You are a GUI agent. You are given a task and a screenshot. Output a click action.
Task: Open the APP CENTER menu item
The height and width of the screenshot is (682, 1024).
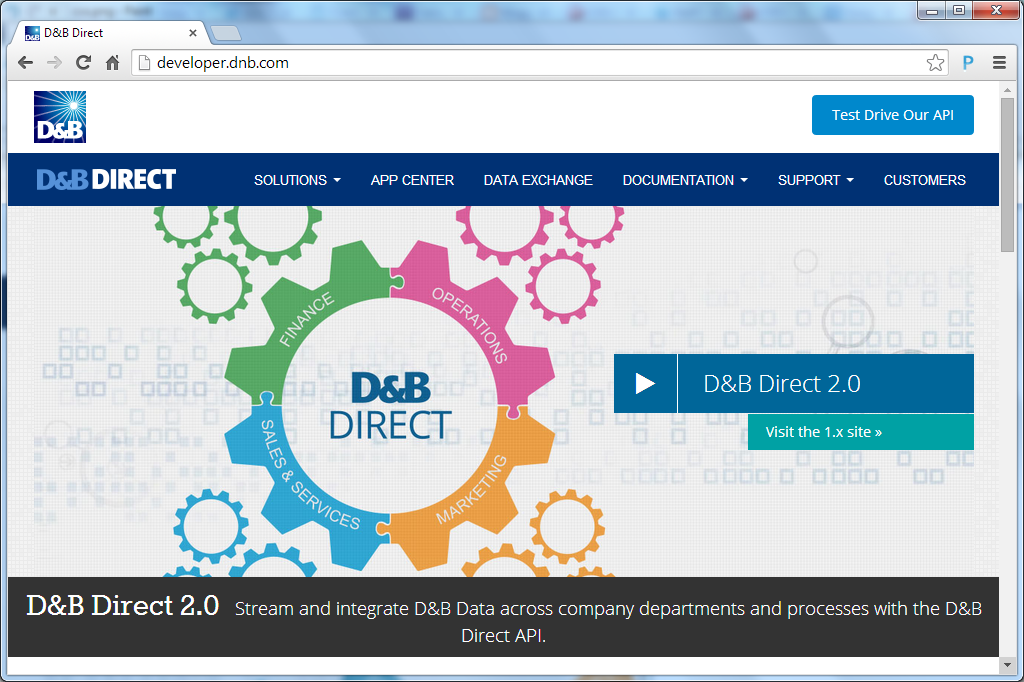412,180
